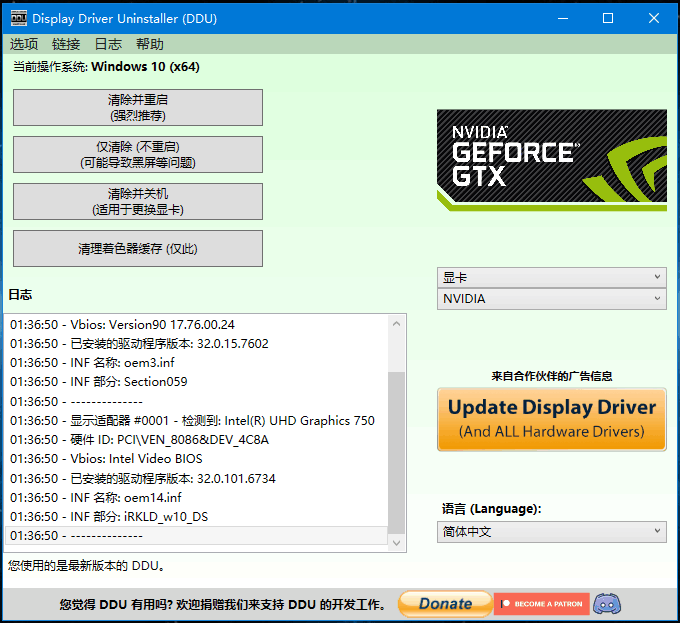Open the 简体中文 language dropdown
The height and width of the screenshot is (623, 680).
[x=551, y=532]
